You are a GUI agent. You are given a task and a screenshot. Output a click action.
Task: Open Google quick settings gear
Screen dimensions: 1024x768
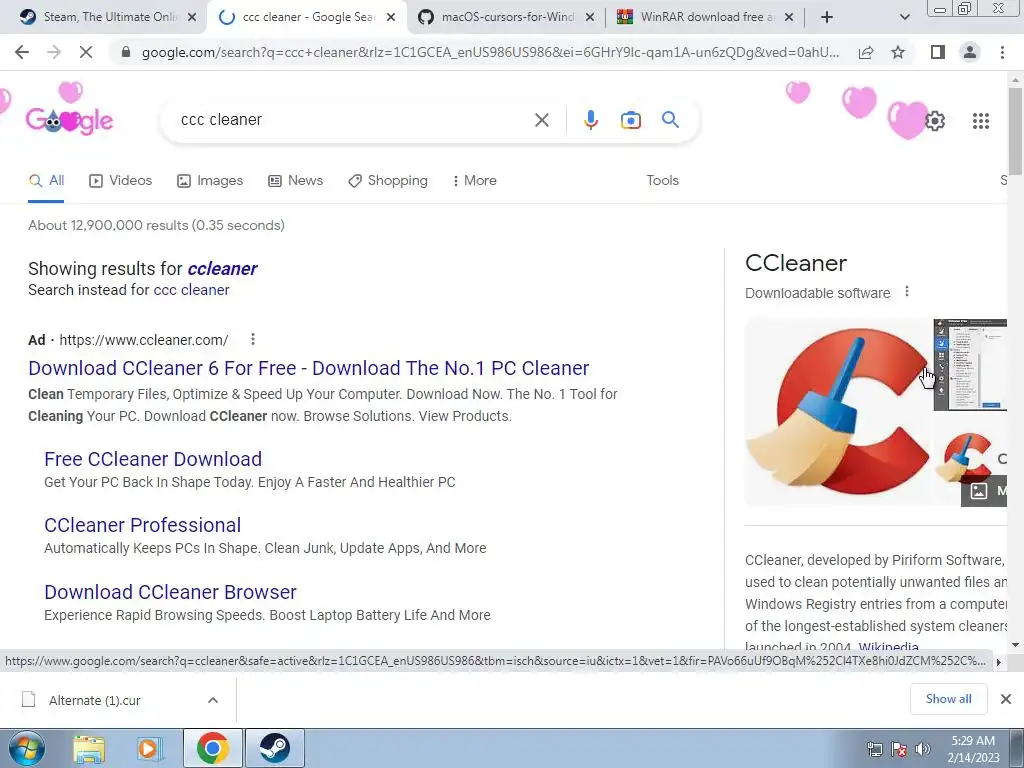pyautogui.click(x=935, y=121)
